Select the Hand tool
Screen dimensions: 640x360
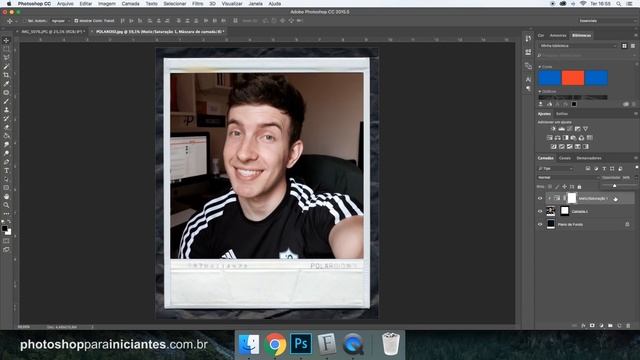click(x=6, y=196)
